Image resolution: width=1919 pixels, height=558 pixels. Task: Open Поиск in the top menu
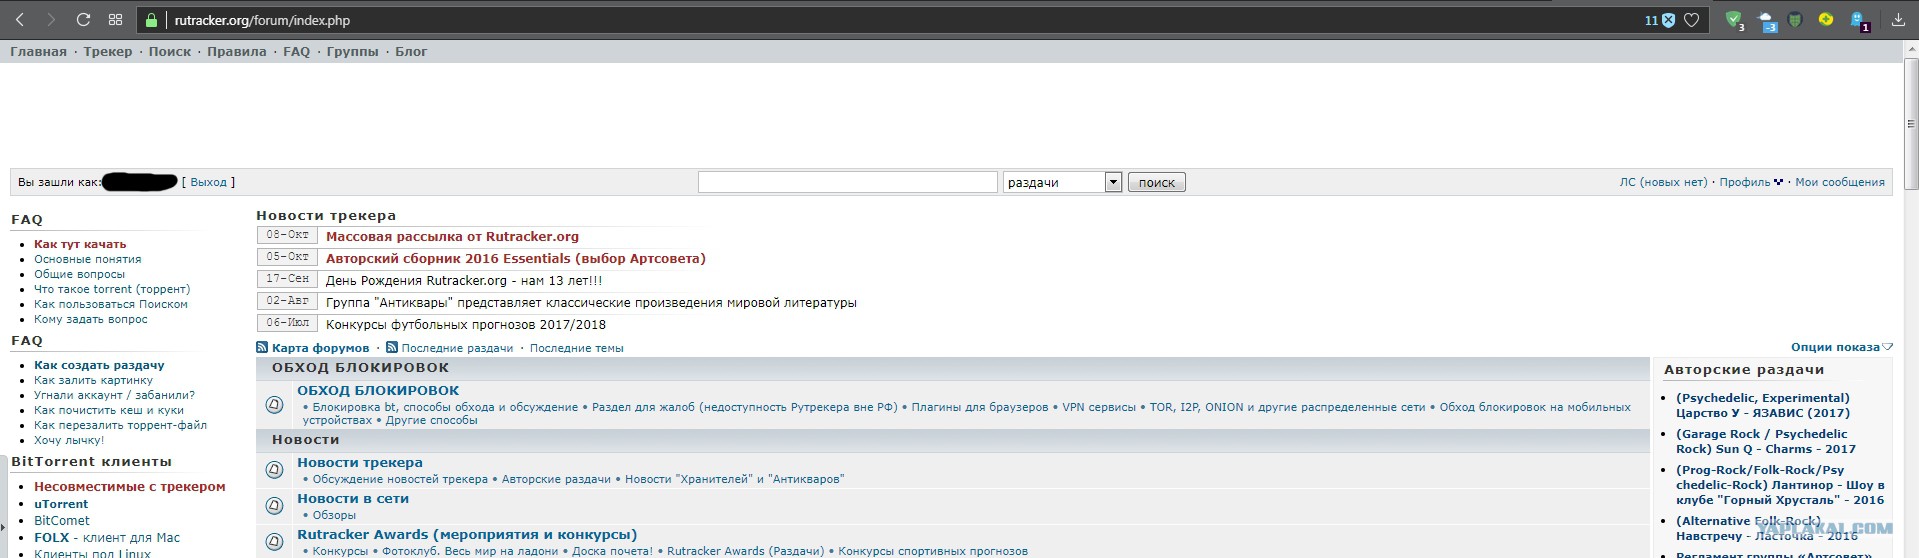(170, 51)
